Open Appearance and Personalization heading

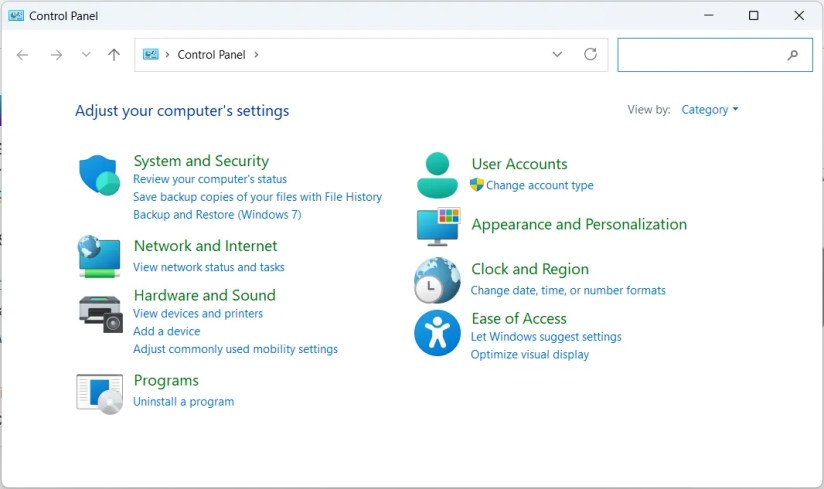(579, 224)
